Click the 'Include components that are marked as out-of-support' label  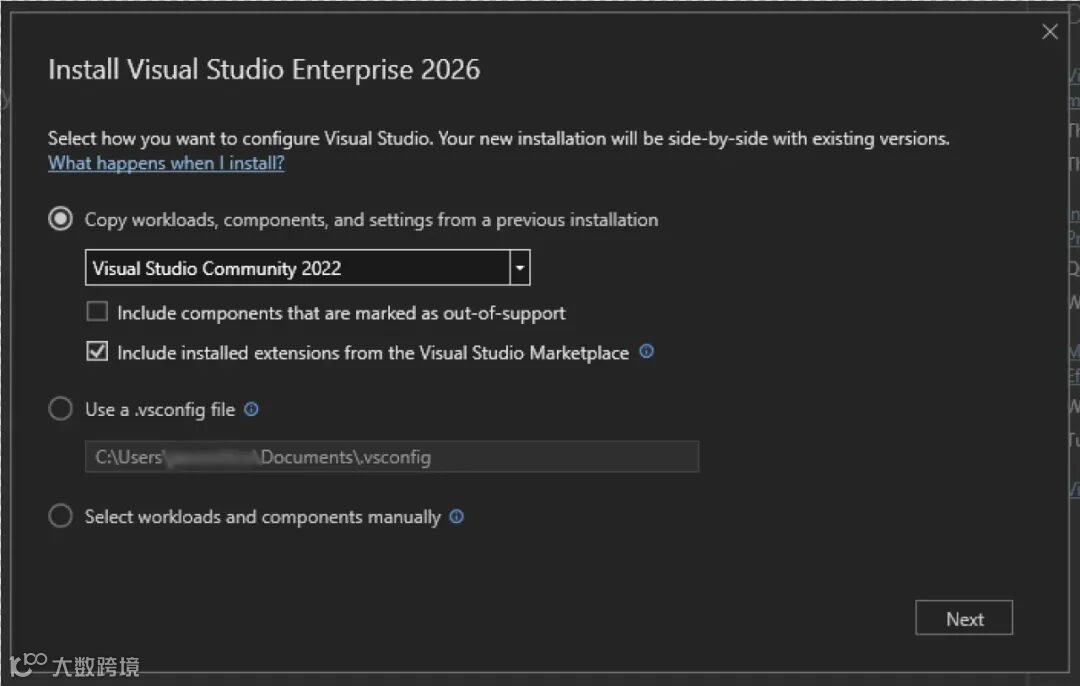tap(341, 313)
